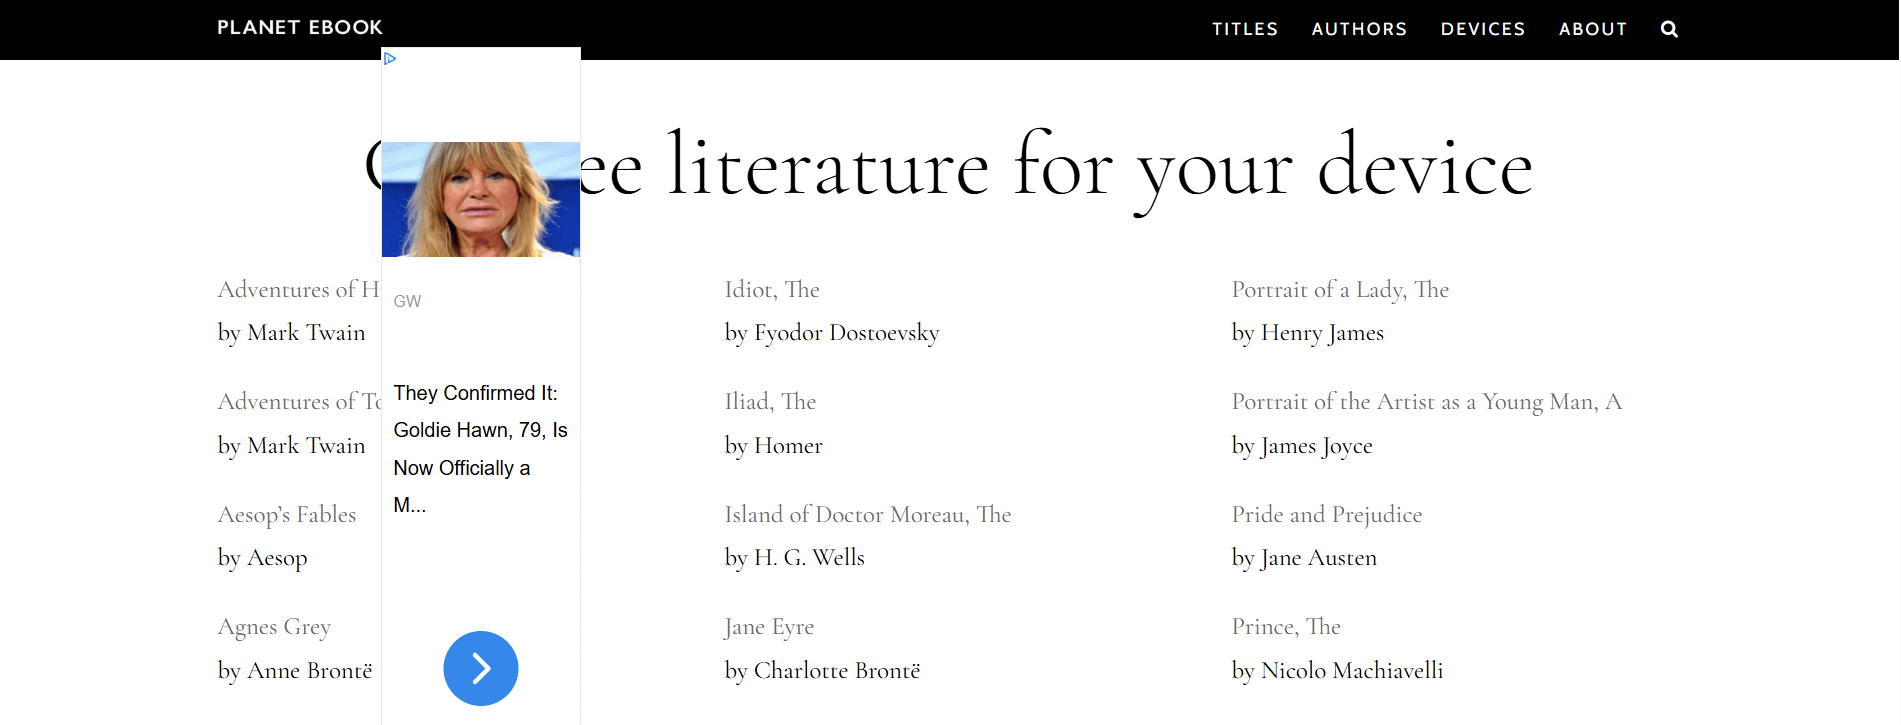The image size is (1901, 725).
Task: Click the AdChoices triangle icon
Action: point(390,59)
